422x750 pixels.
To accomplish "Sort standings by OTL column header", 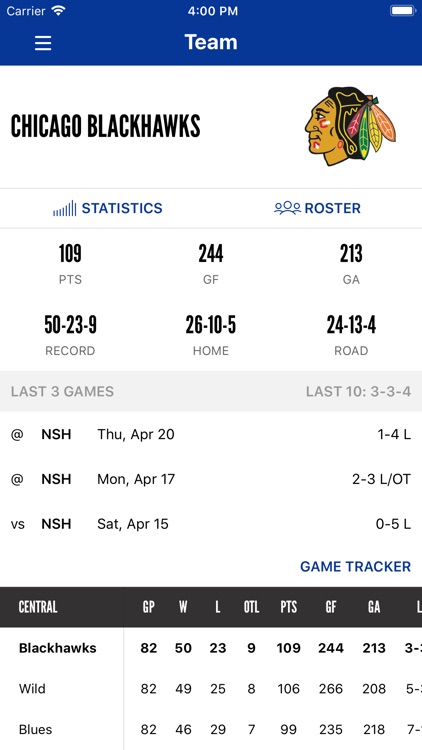I will coord(251,607).
